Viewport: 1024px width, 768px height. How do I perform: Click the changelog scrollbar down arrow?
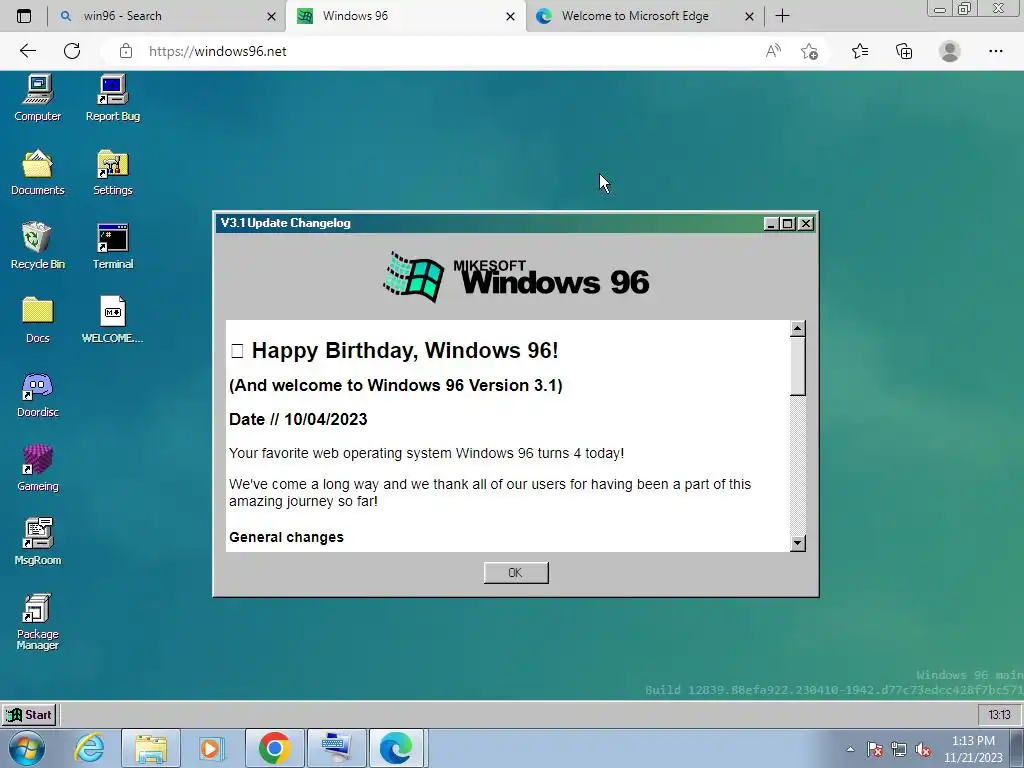797,543
